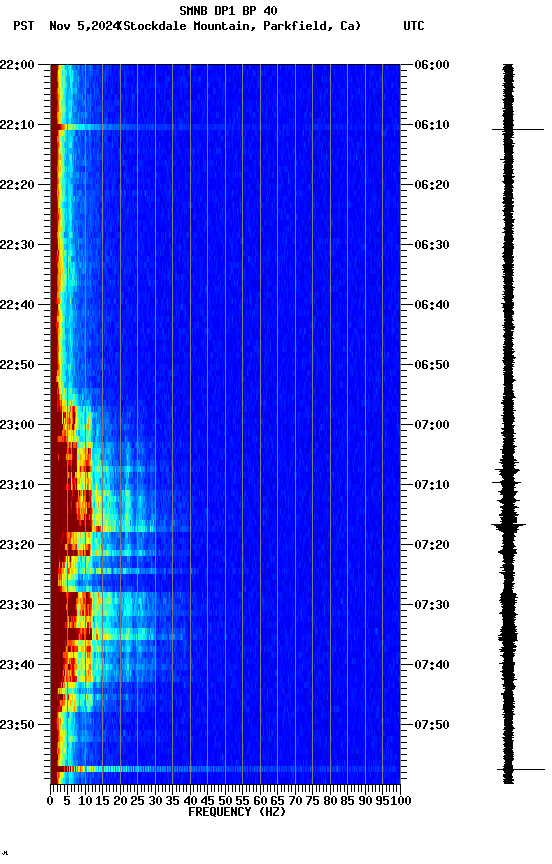Click the frequency axis label 60
552x864 pixels.
(261, 801)
